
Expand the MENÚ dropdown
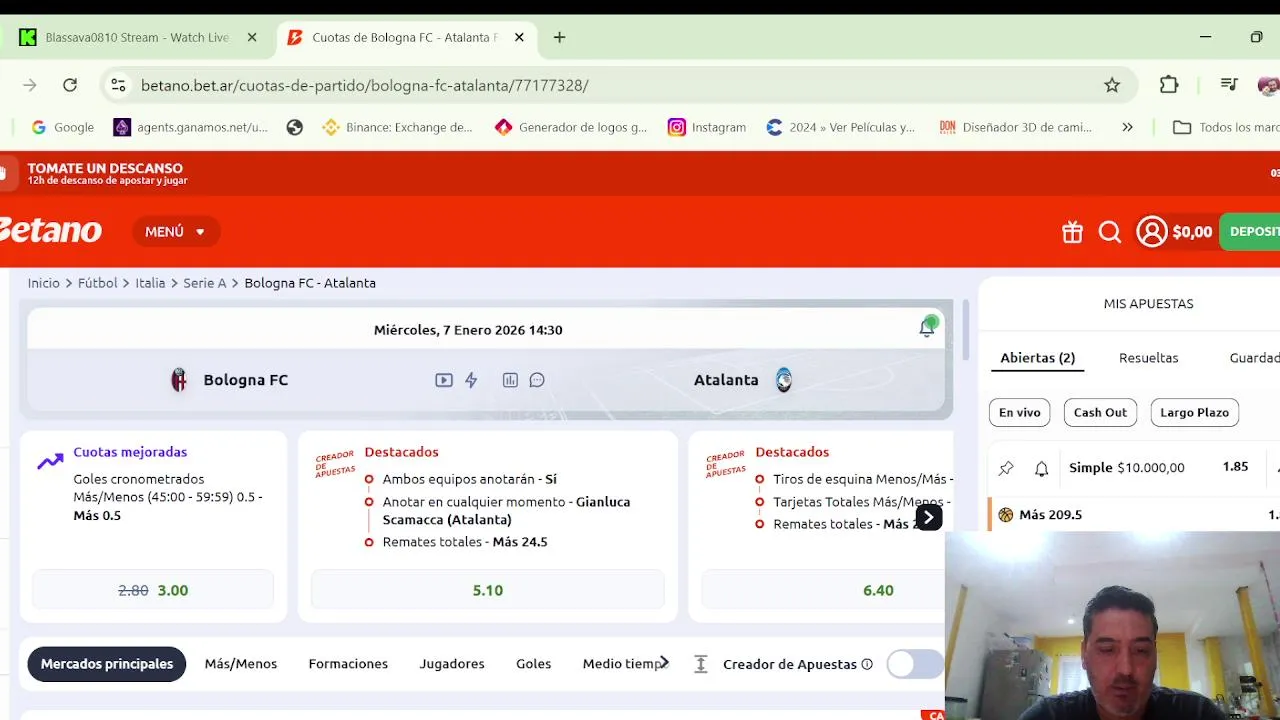(x=176, y=232)
